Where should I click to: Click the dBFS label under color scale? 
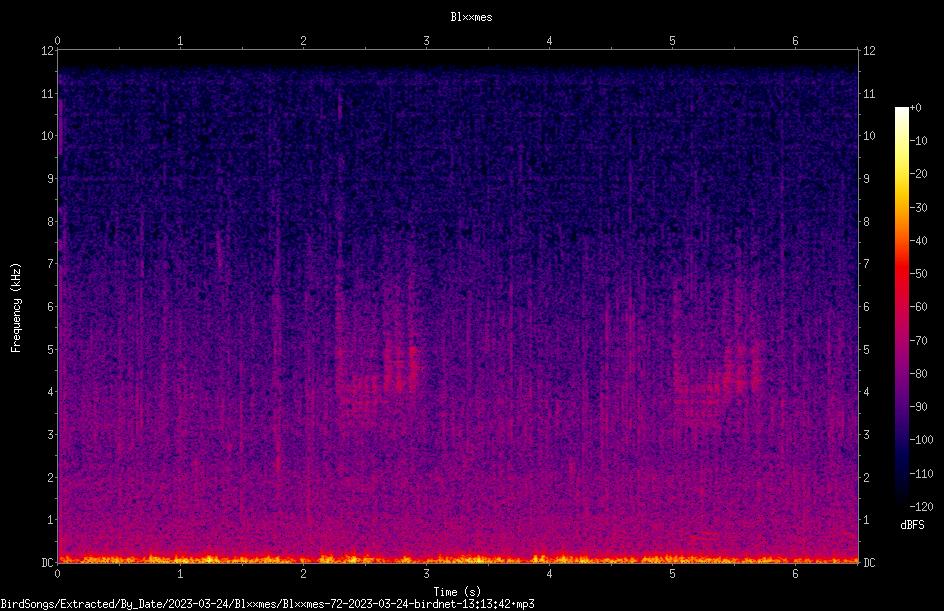(x=912, y=525)
